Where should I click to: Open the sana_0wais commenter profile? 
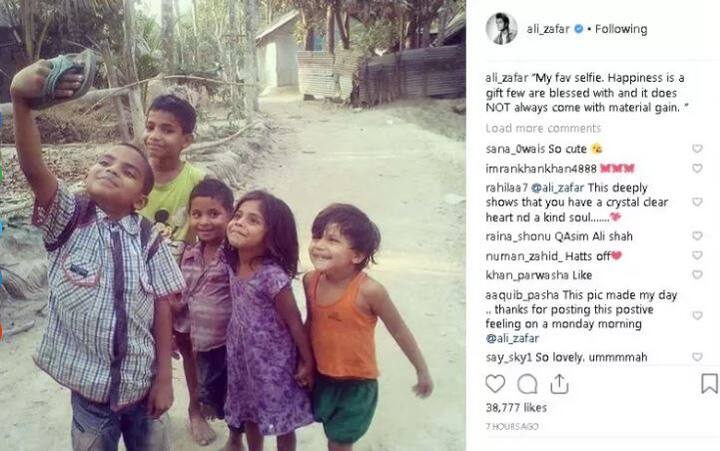pos(515,149)
